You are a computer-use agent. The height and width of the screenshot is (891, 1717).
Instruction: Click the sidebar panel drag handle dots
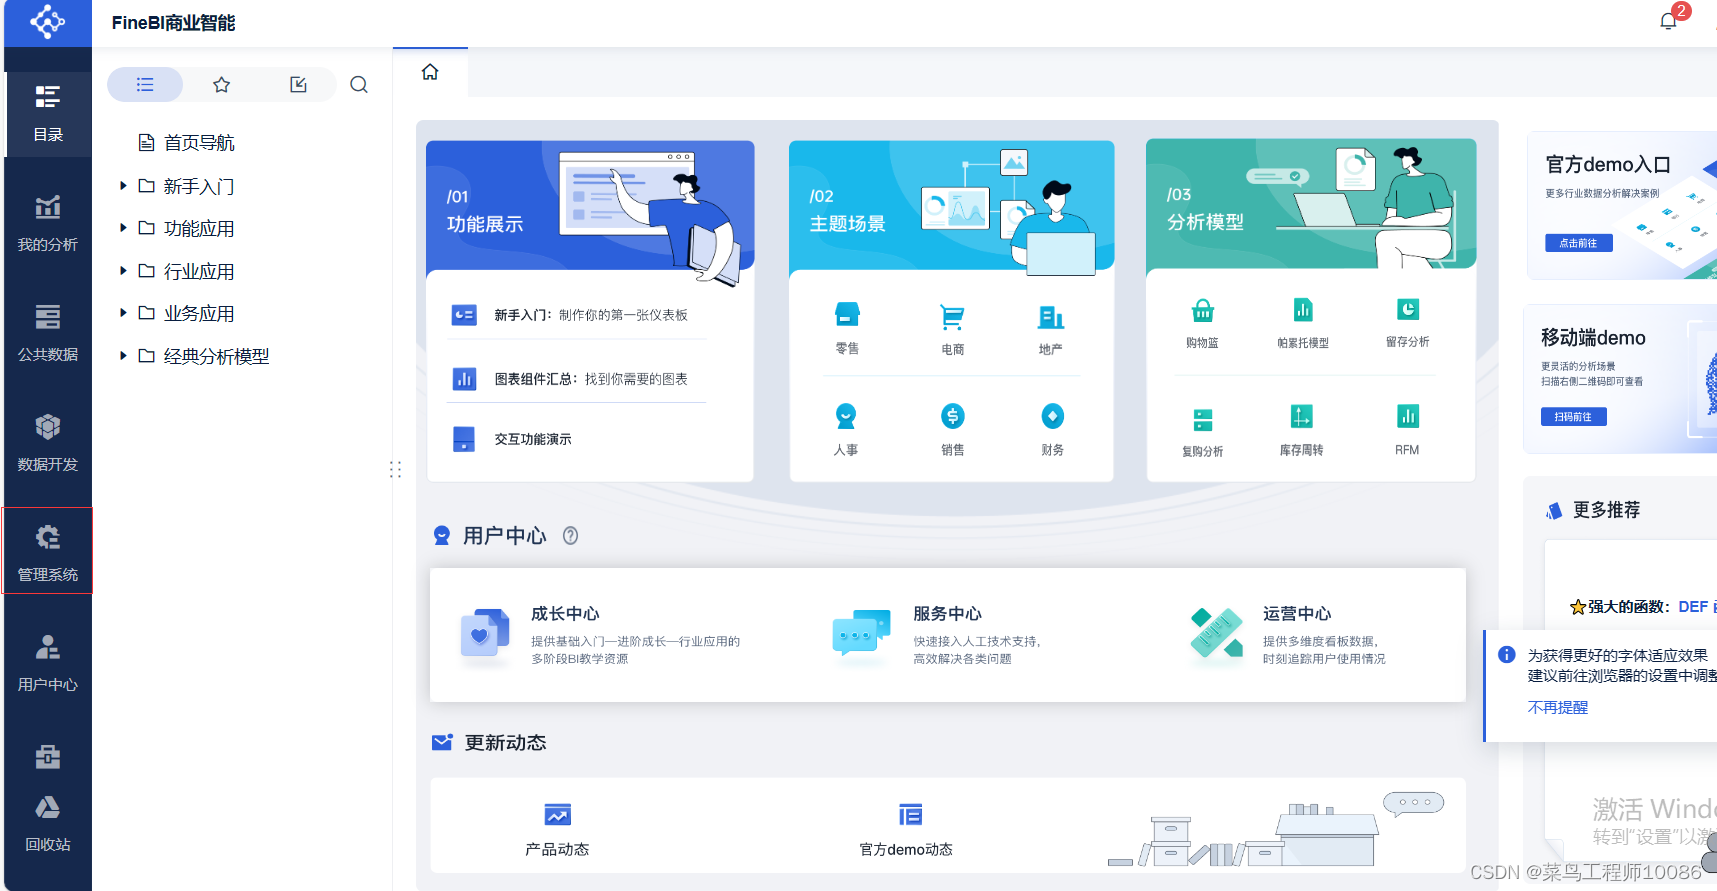tap(395, 469)
